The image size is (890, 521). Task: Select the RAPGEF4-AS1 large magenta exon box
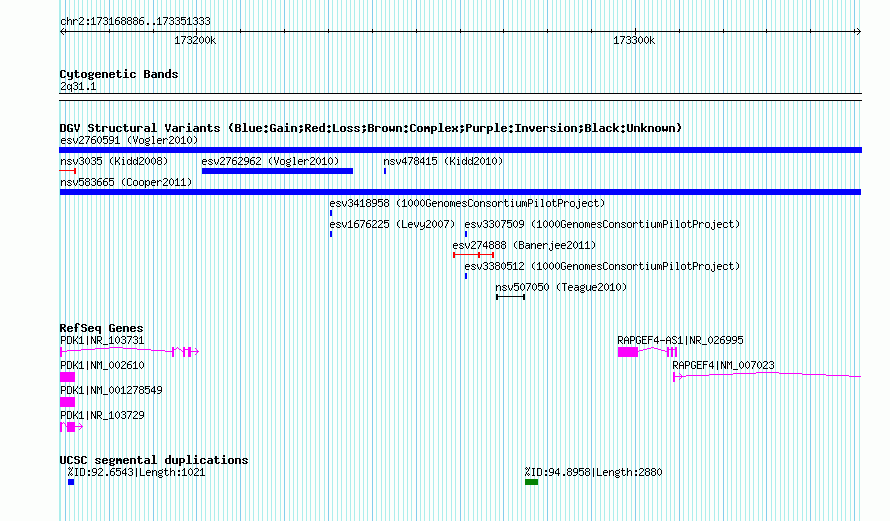click(628, 352)
